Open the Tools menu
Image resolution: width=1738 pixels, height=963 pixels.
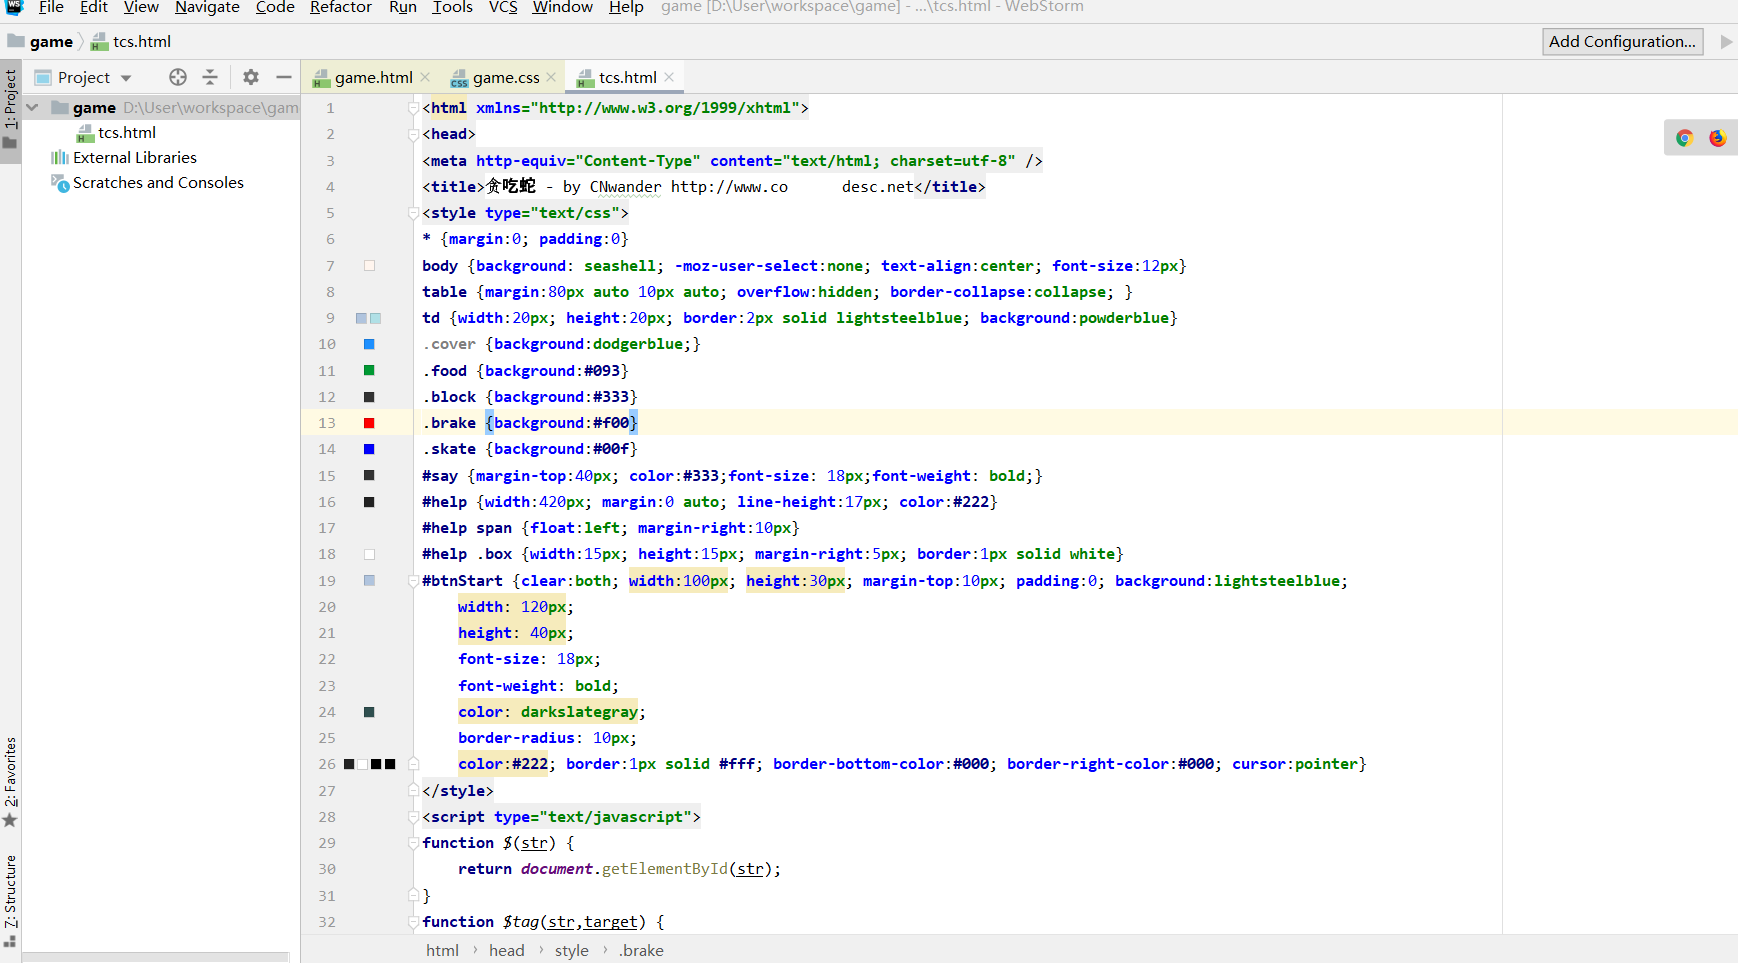[453, 7]
